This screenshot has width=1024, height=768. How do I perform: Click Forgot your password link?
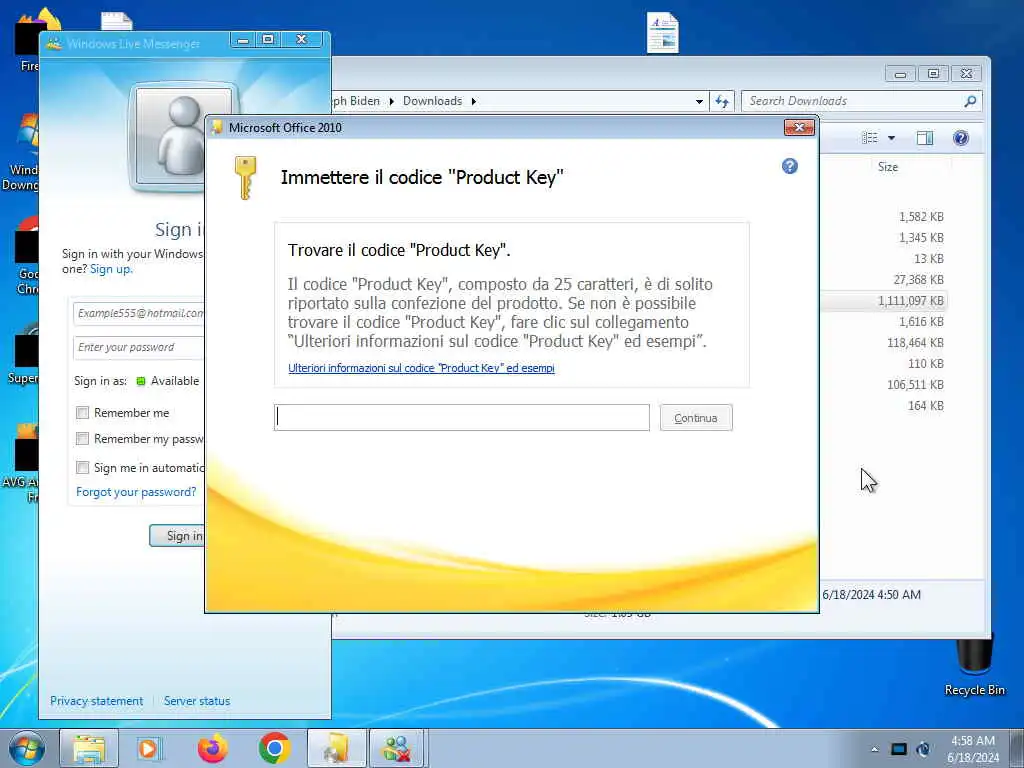[x=136, y=492]
